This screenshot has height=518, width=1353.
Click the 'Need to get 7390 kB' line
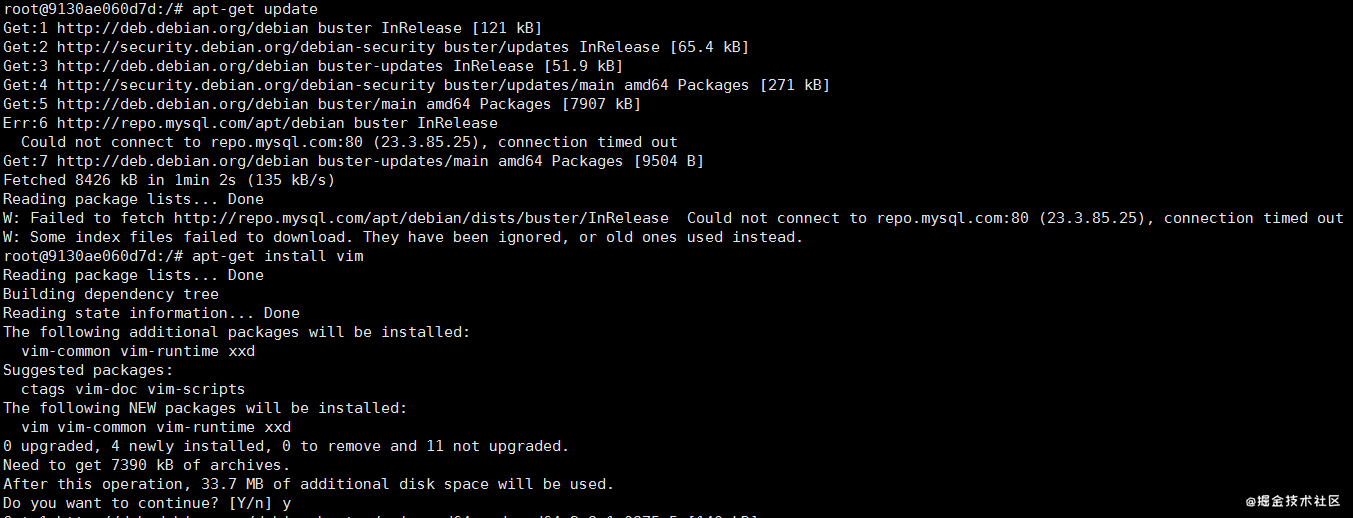(x=147, y=465)
